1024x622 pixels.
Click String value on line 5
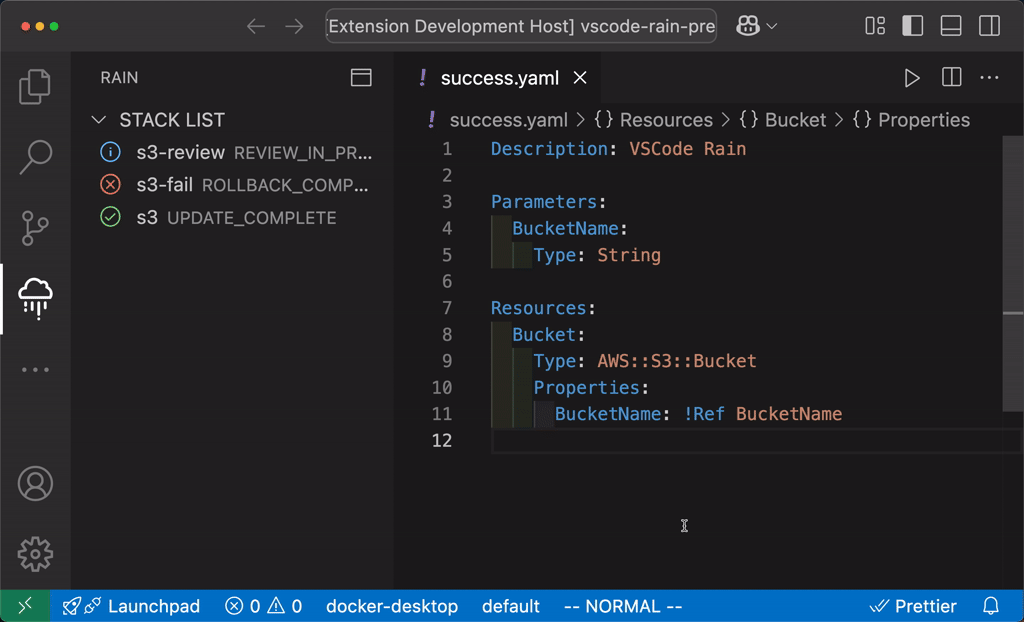tap(629, 255)
